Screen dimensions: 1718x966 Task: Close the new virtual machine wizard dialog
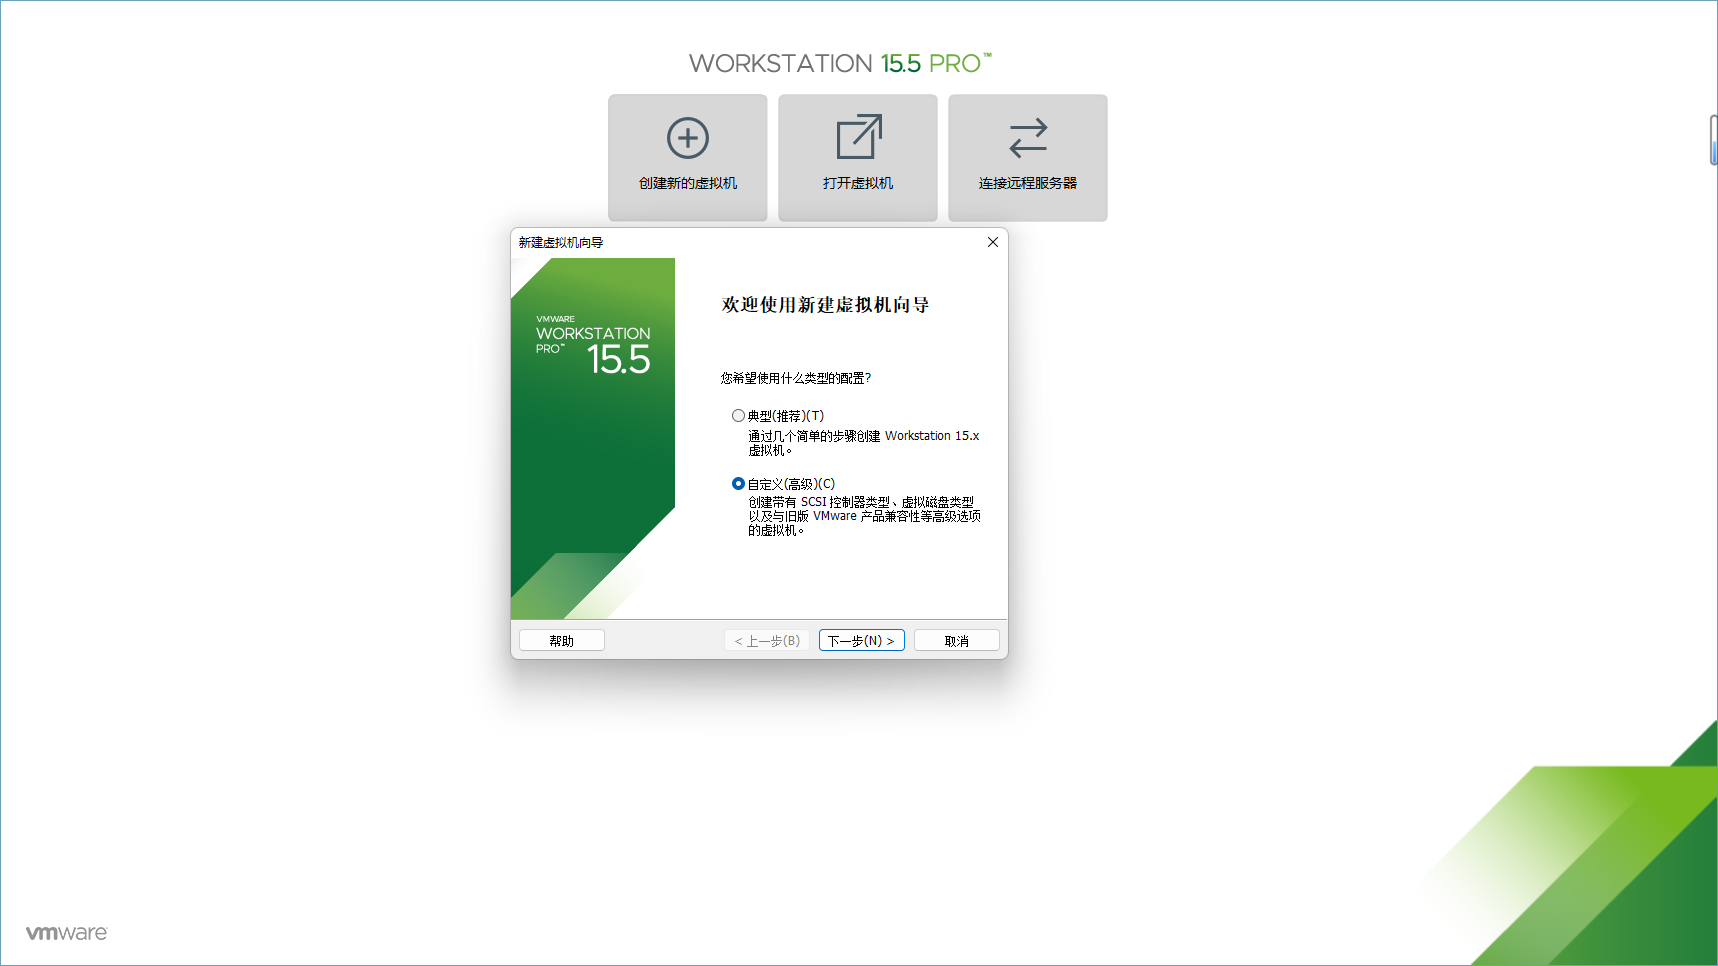pos(993,242)
